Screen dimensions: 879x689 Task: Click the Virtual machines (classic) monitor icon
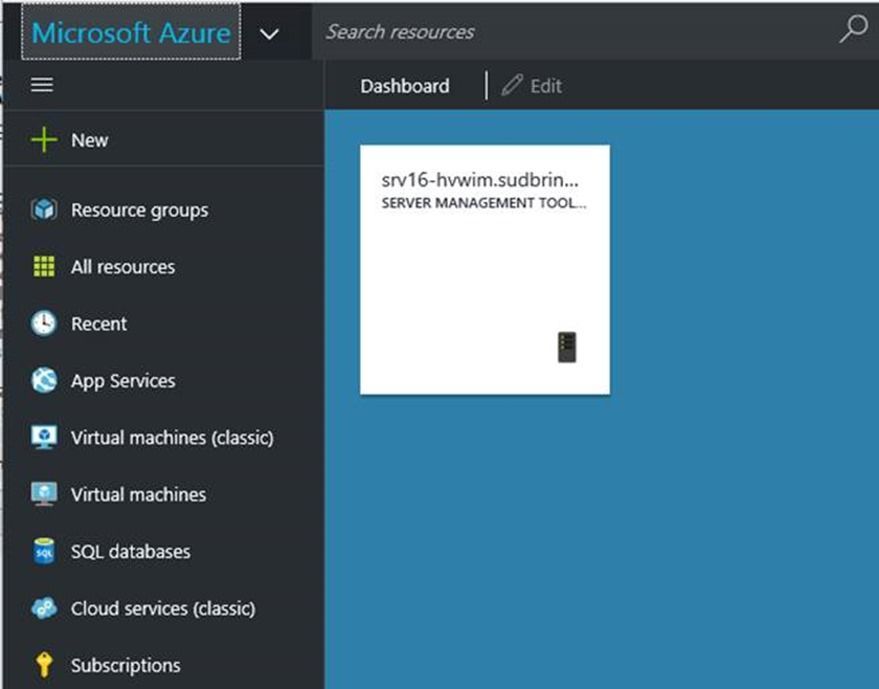tap(44, 437)
